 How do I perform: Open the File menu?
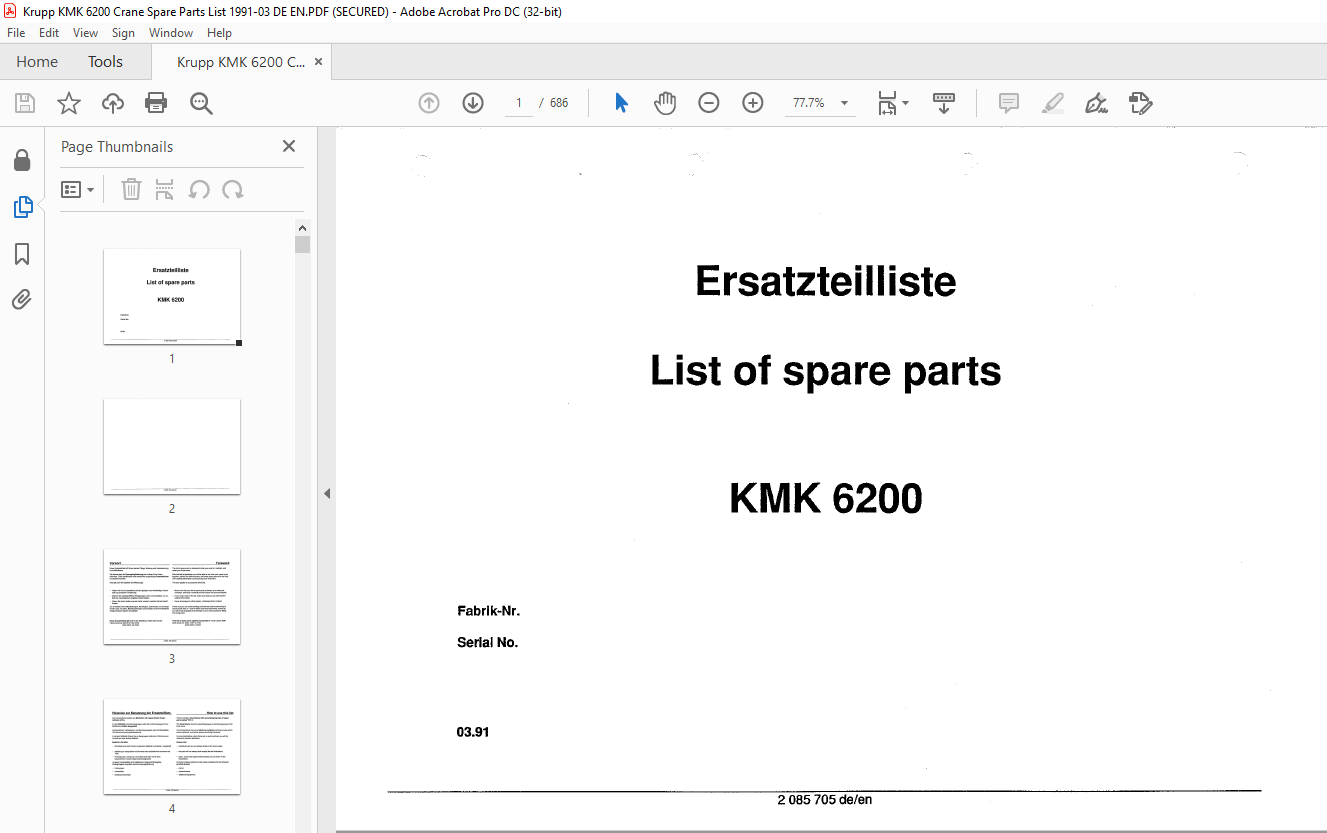click(x=16, y=33)
